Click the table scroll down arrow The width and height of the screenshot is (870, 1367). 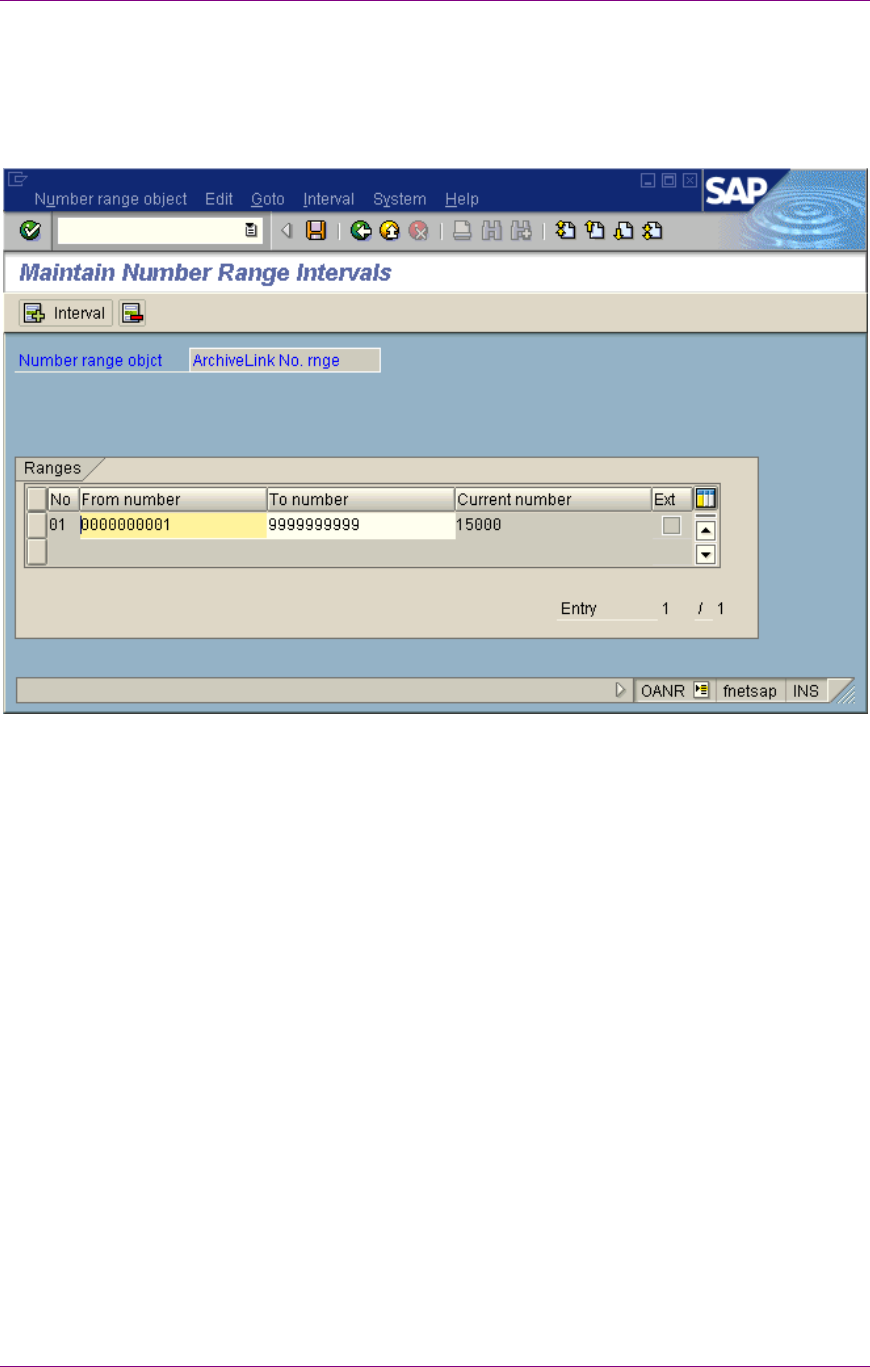(x=706, y=553)
